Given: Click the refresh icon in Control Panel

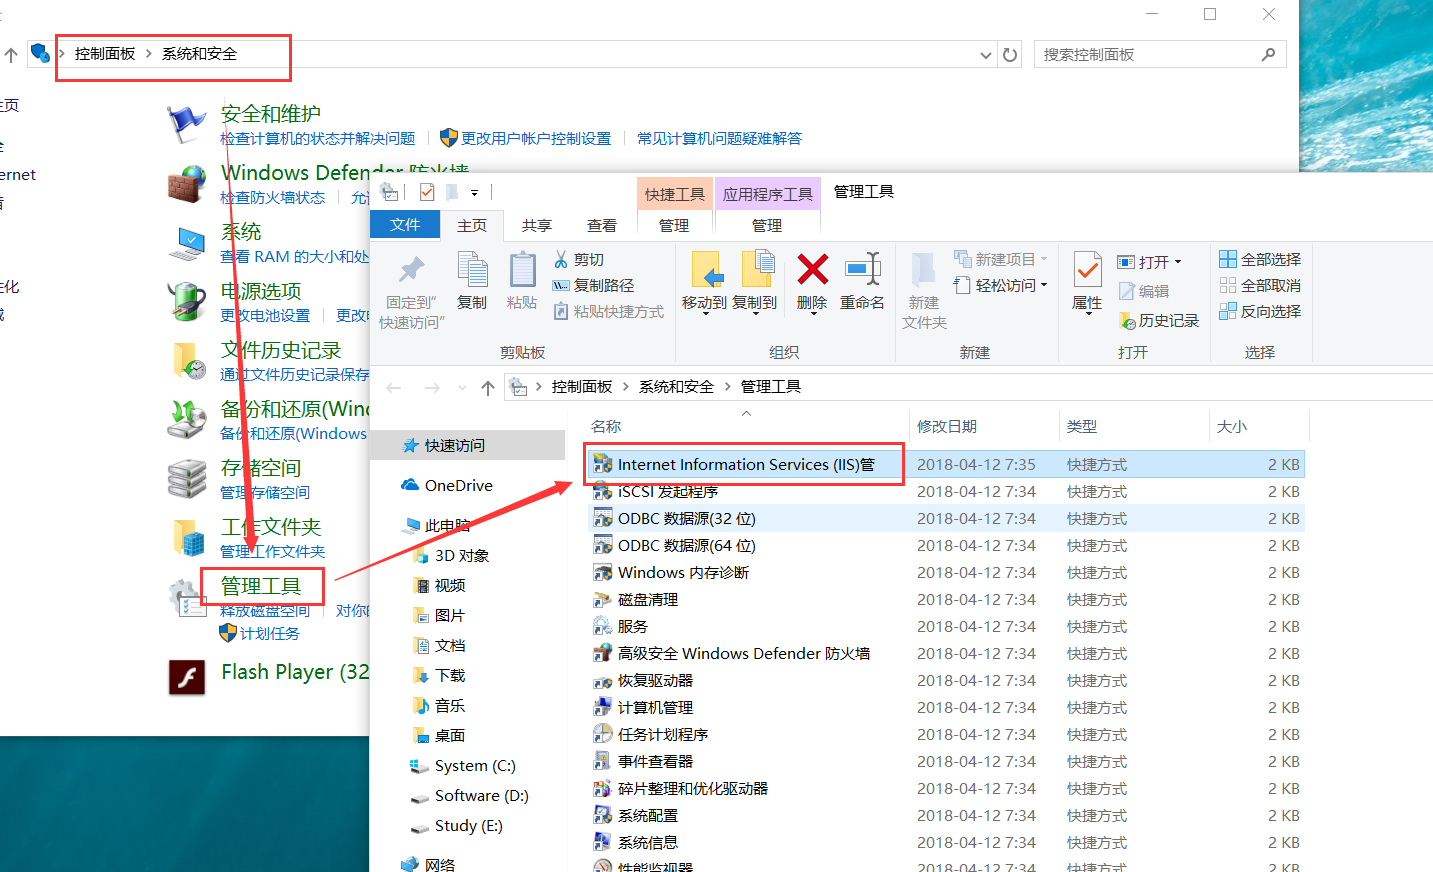Looking at the screenshot, I should [x=1010, y=55].
